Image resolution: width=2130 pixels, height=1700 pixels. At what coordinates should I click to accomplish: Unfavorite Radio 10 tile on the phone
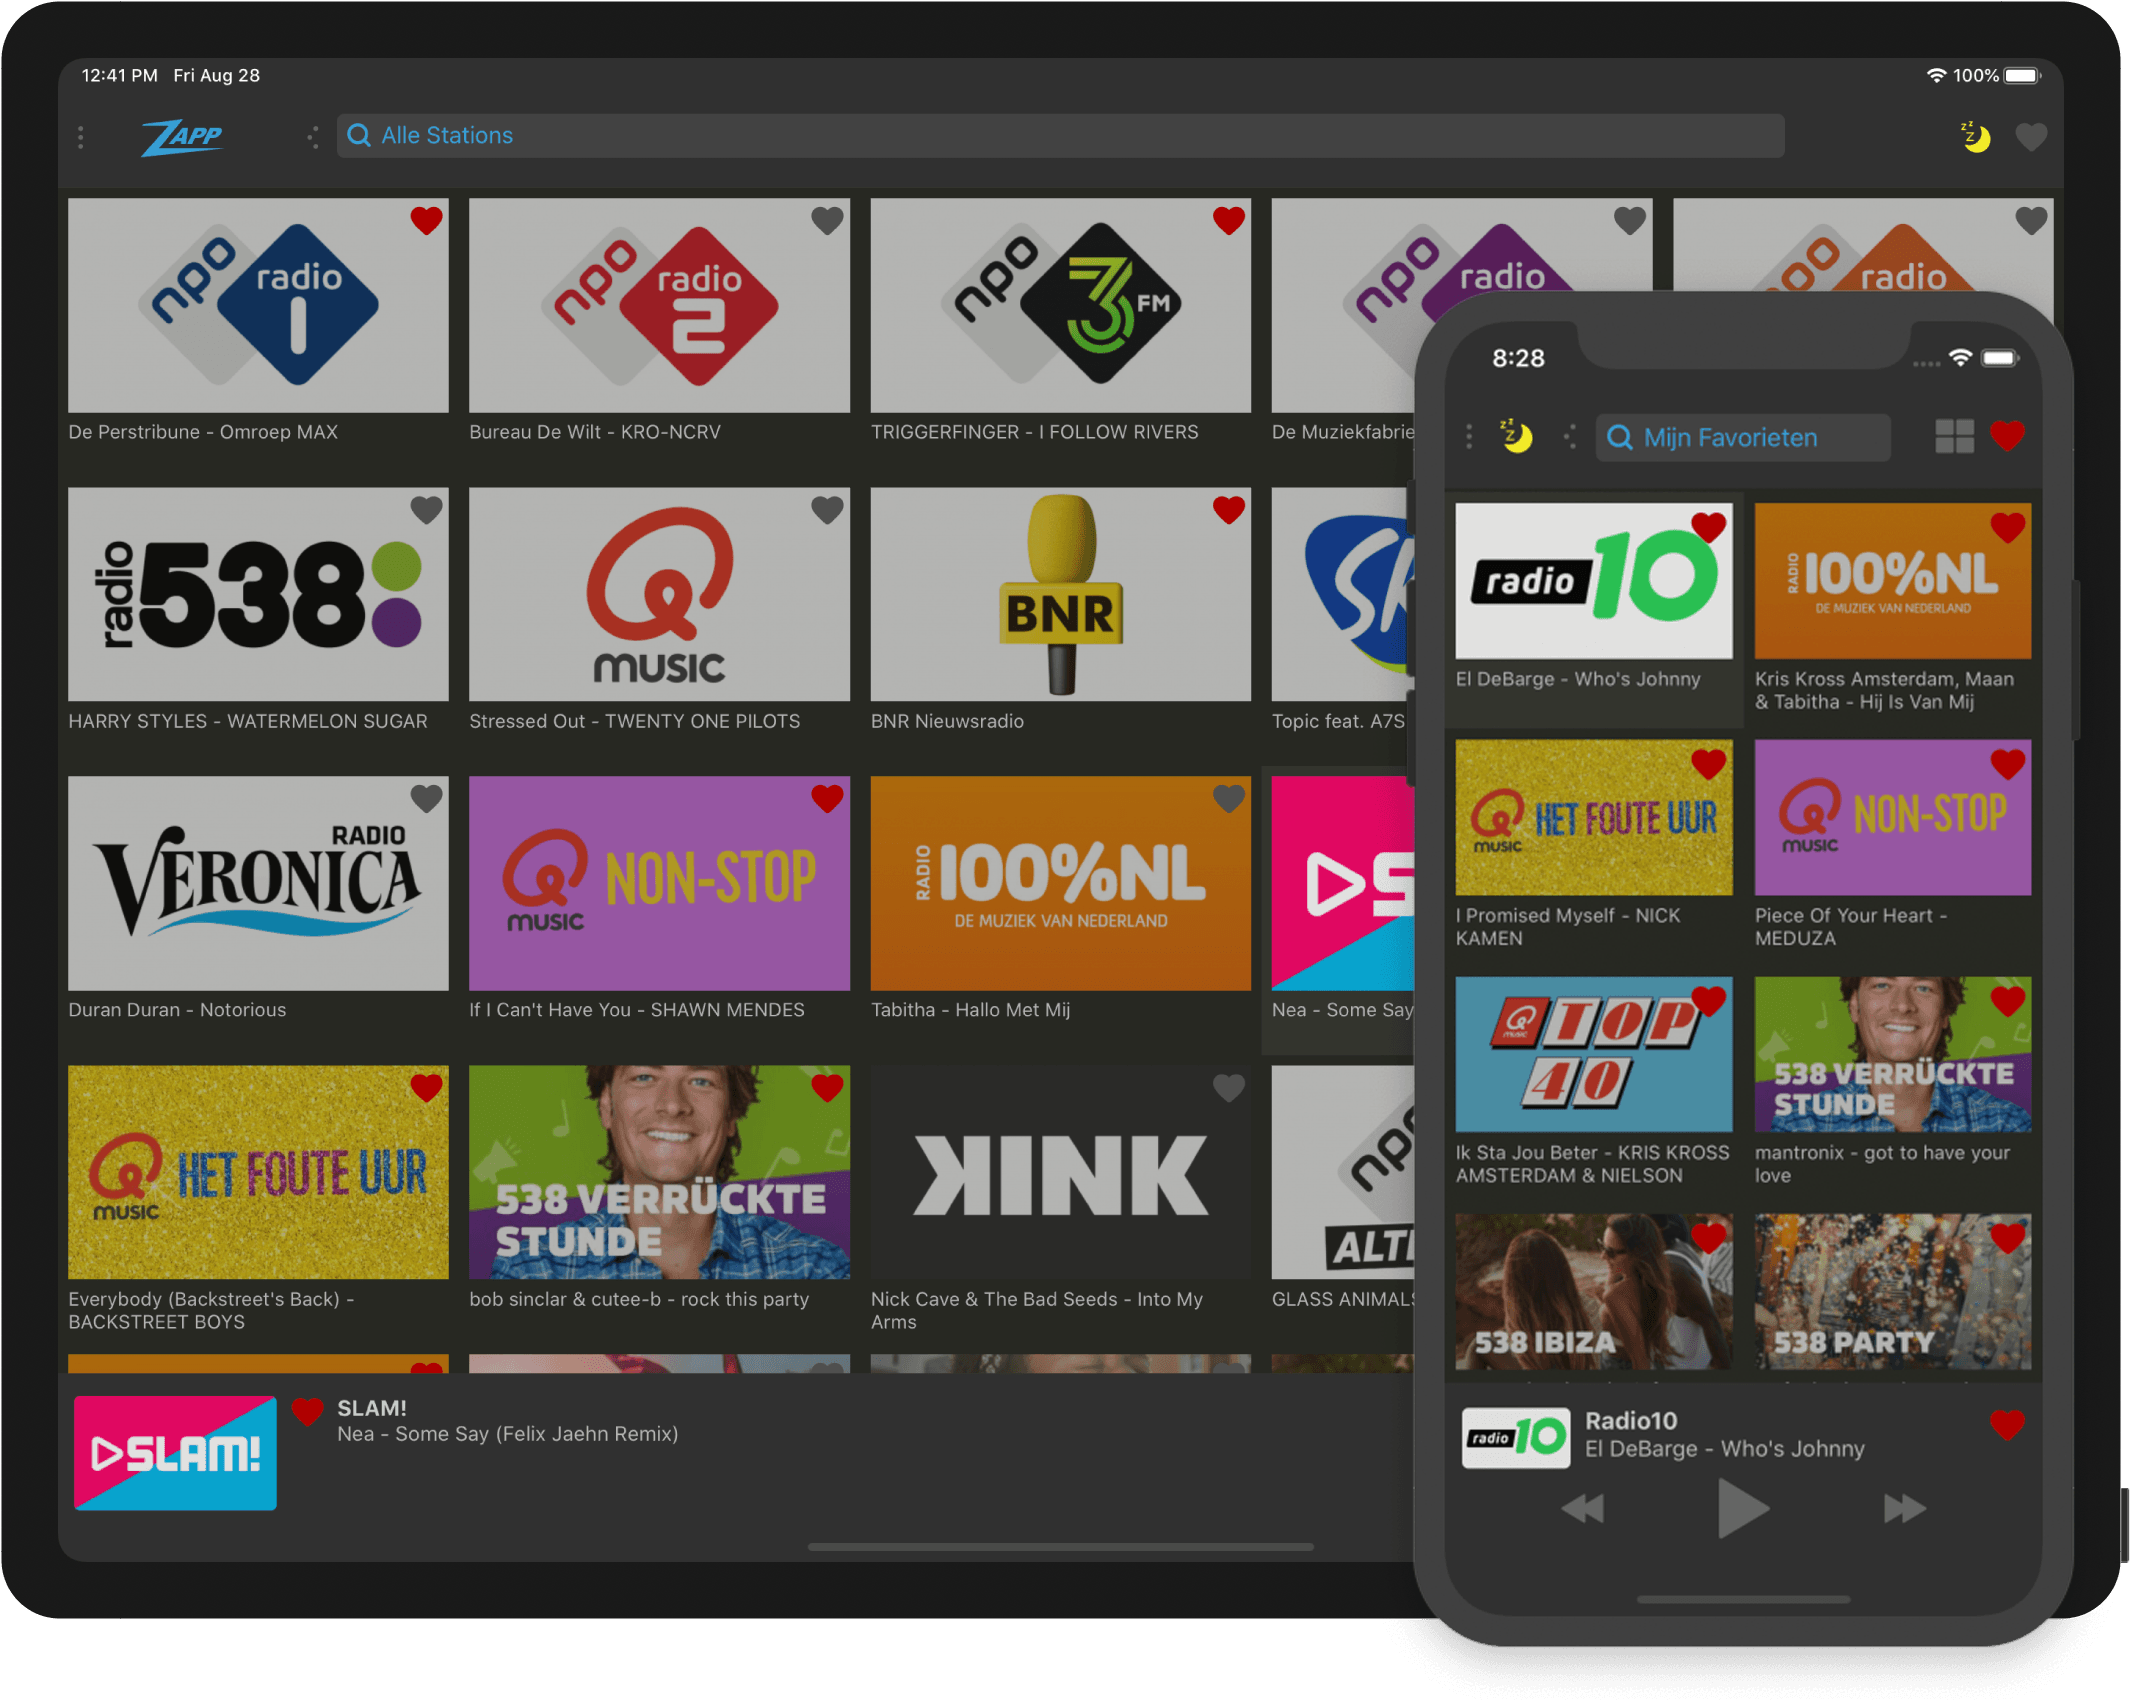[x=1708, y=526]
